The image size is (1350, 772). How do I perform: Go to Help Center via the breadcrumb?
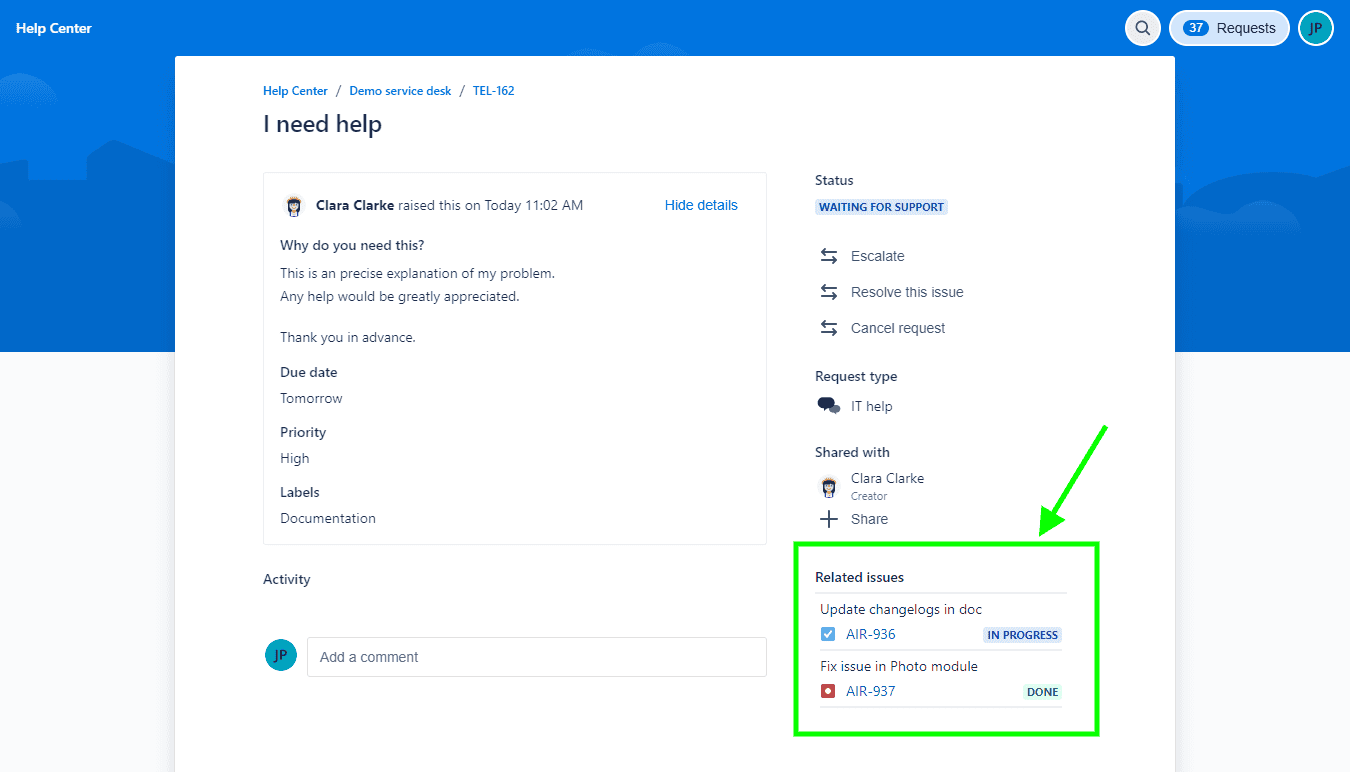(x=295, y=90)
